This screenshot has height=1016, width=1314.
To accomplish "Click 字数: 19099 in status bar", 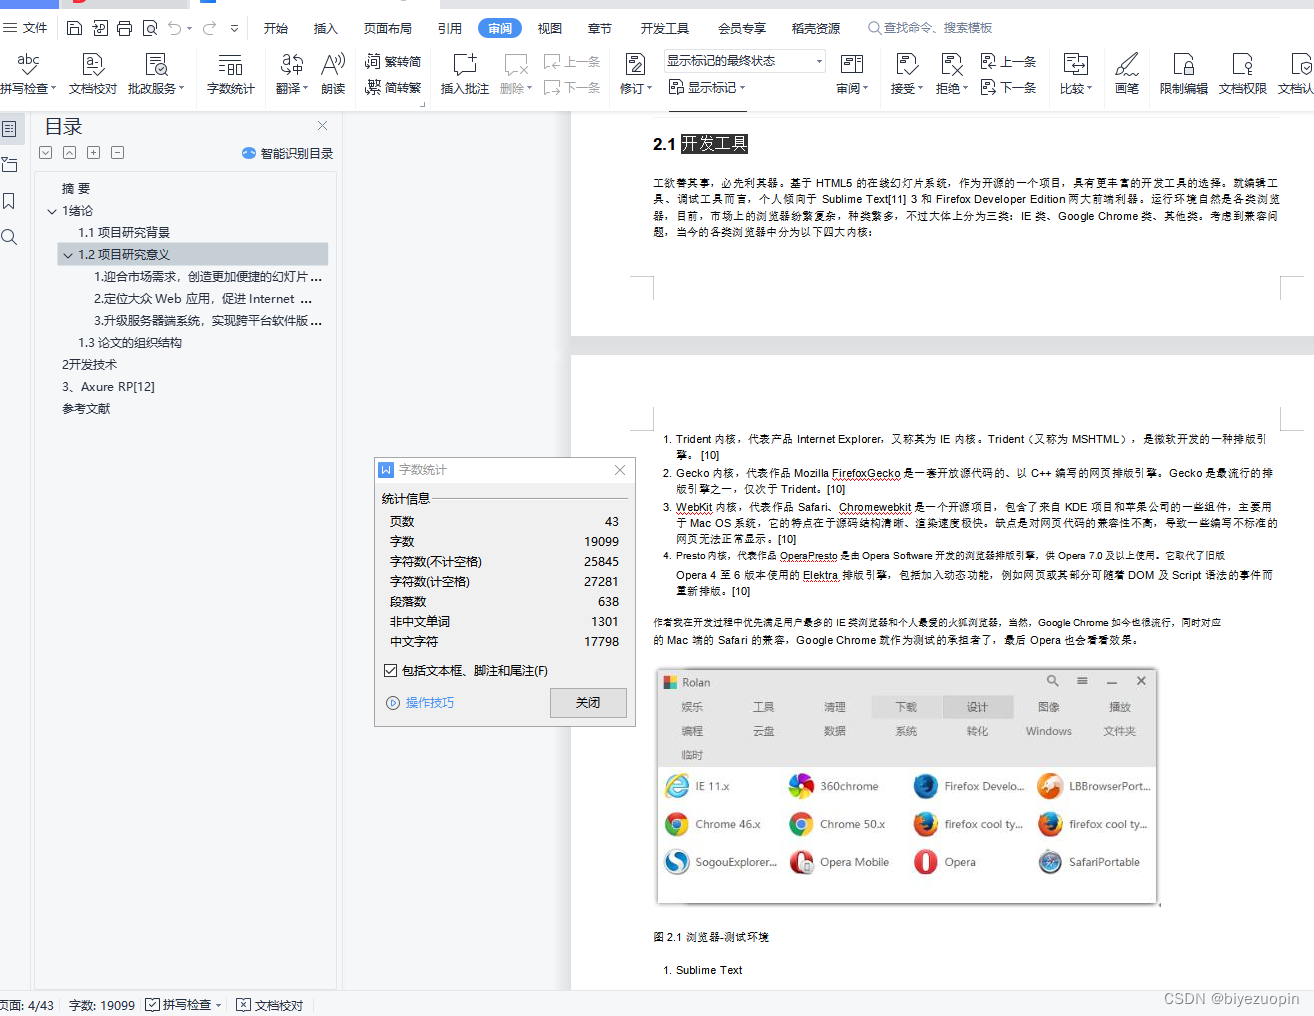I will [x=102, y=1005].
